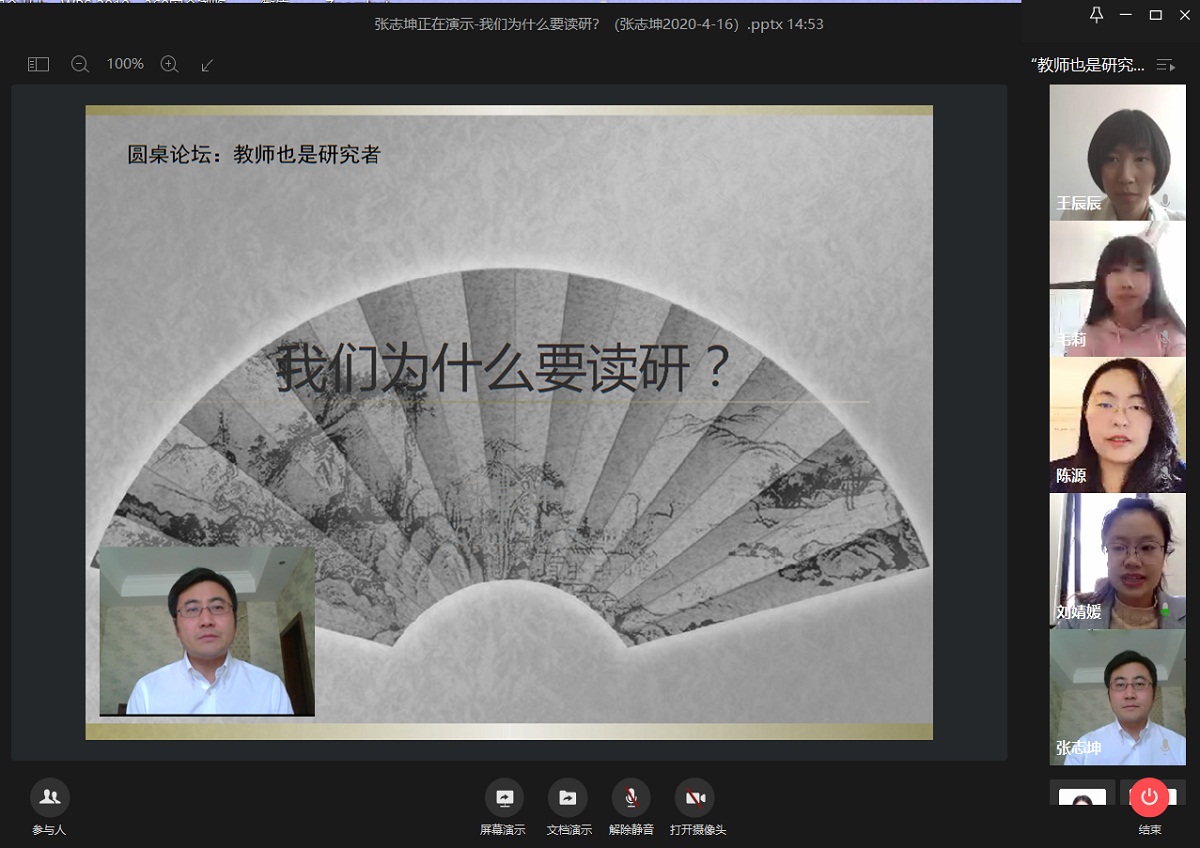Click the diagonal arrow fit-to-window icon
The image size is (1200, 848).
(x=208, y=64)
